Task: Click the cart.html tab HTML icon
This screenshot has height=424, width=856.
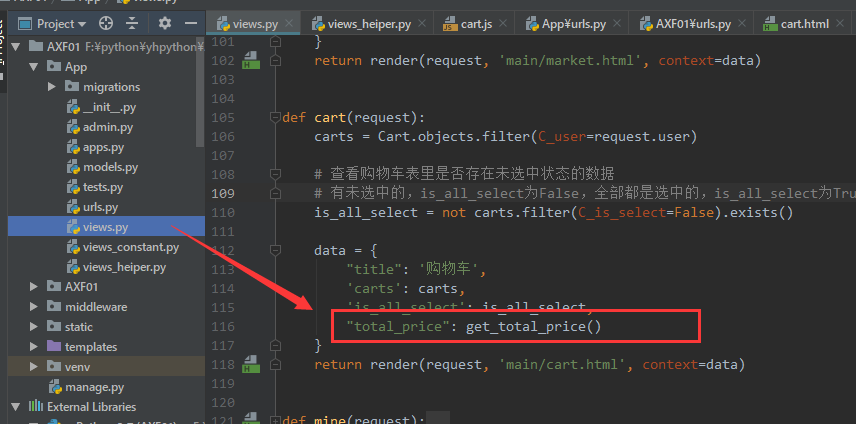Action: click(x=770, y=24)
